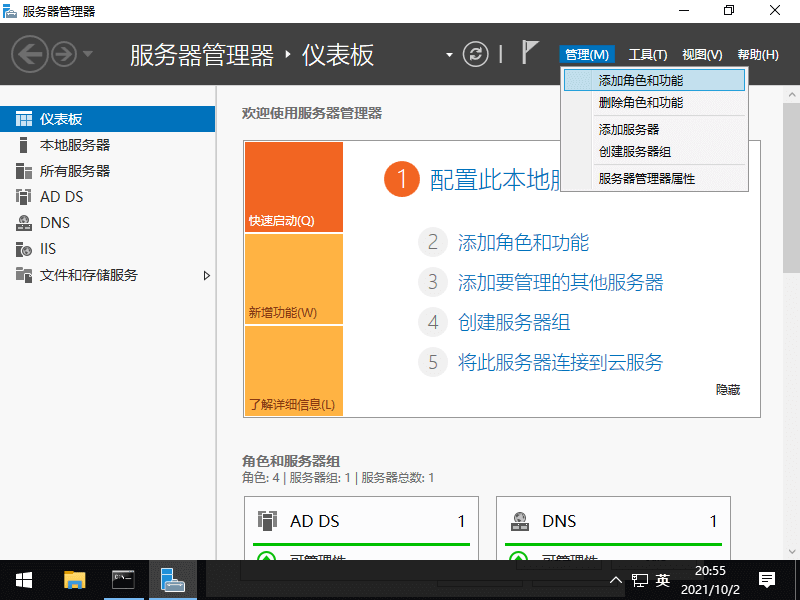Select 仪表板 in the sidebar
The width and height of the screenshot is (800, 600).
tap(107, 119)
